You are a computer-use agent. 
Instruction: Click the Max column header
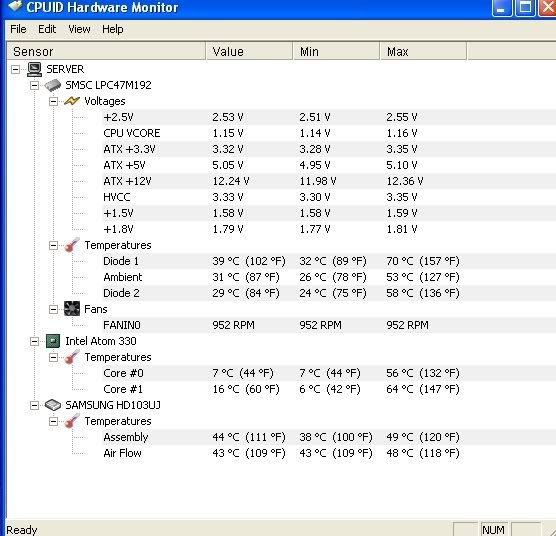click(423, 51)
